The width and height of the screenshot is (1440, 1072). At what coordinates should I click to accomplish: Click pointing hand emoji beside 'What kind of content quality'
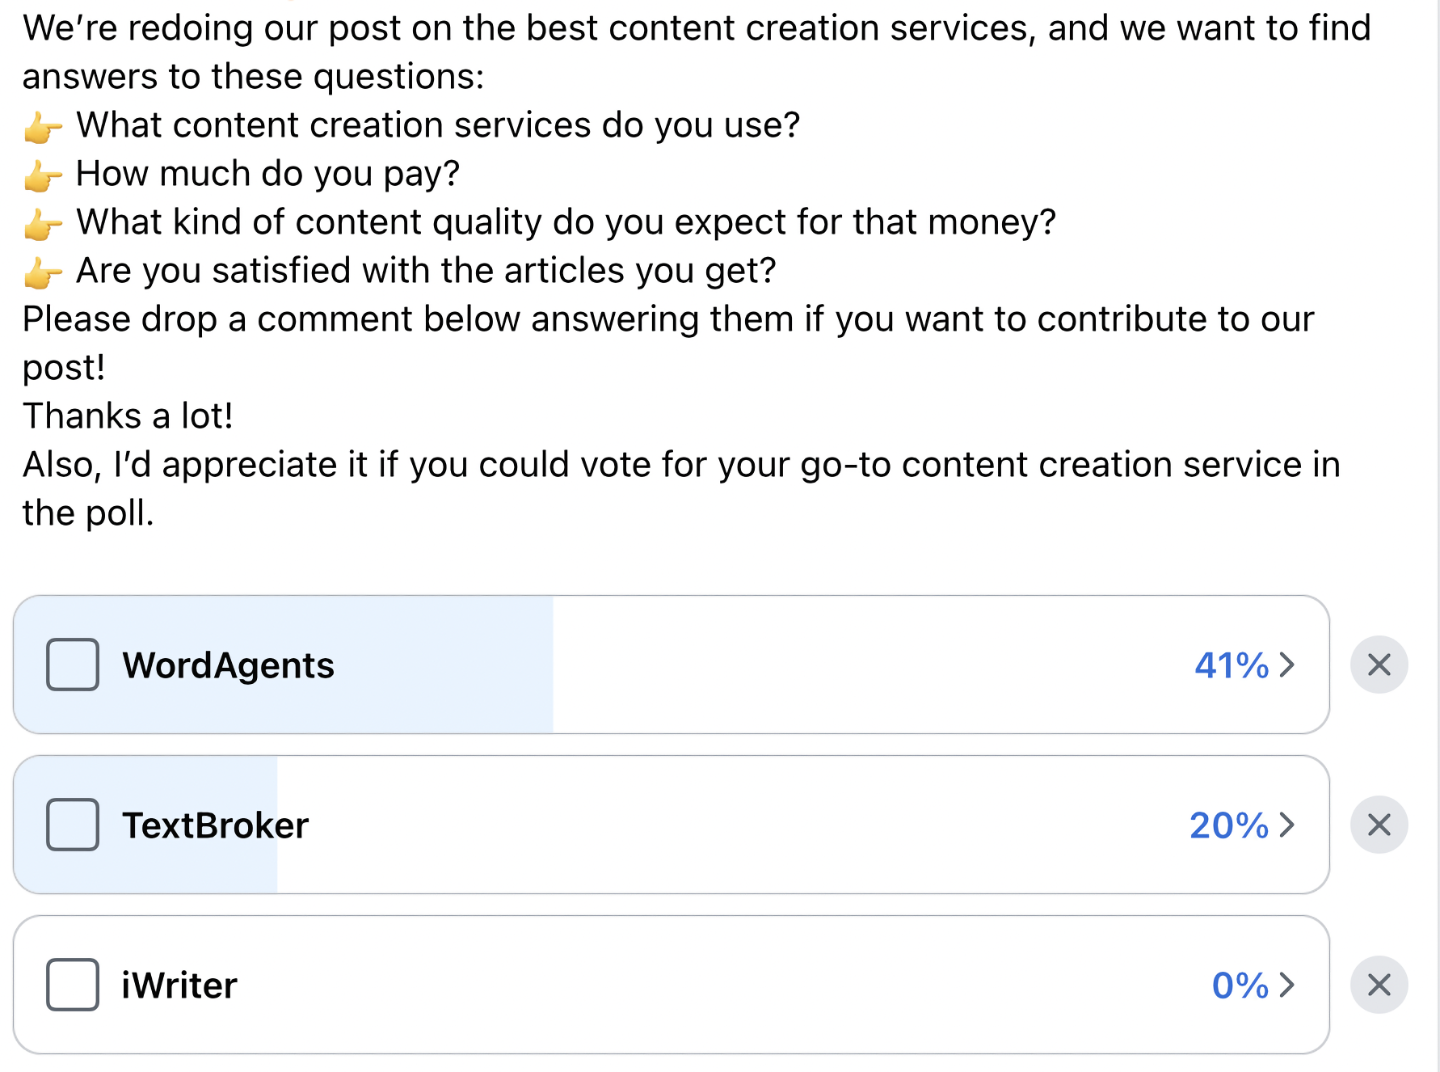click(42, 224)
